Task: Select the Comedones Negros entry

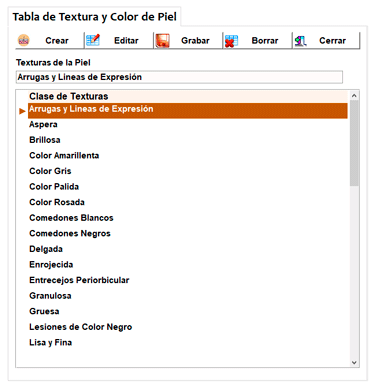Action: click(188, 233)
